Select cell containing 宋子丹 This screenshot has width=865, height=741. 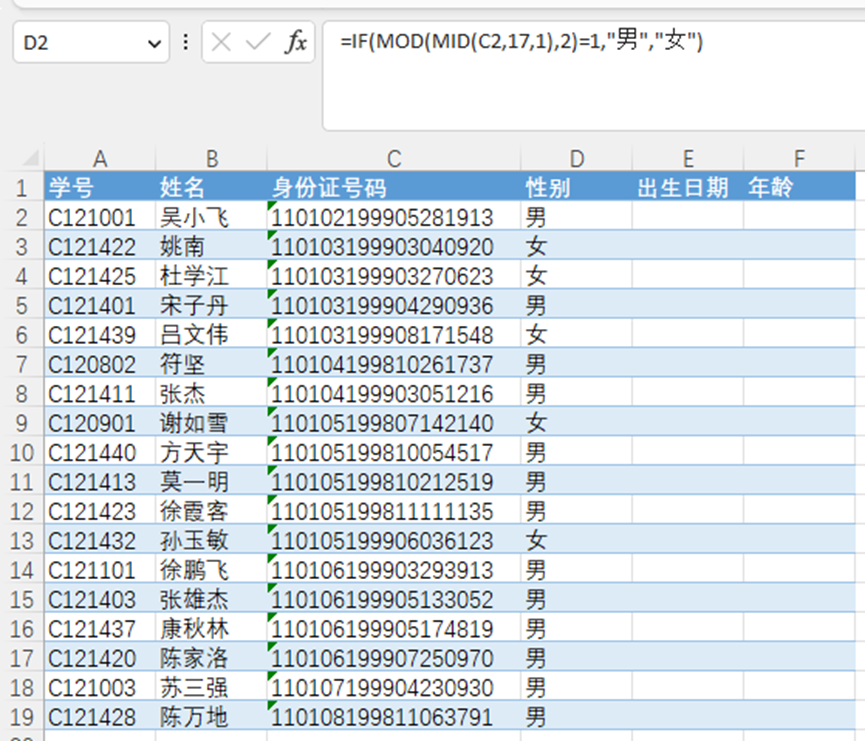[211, 305]
